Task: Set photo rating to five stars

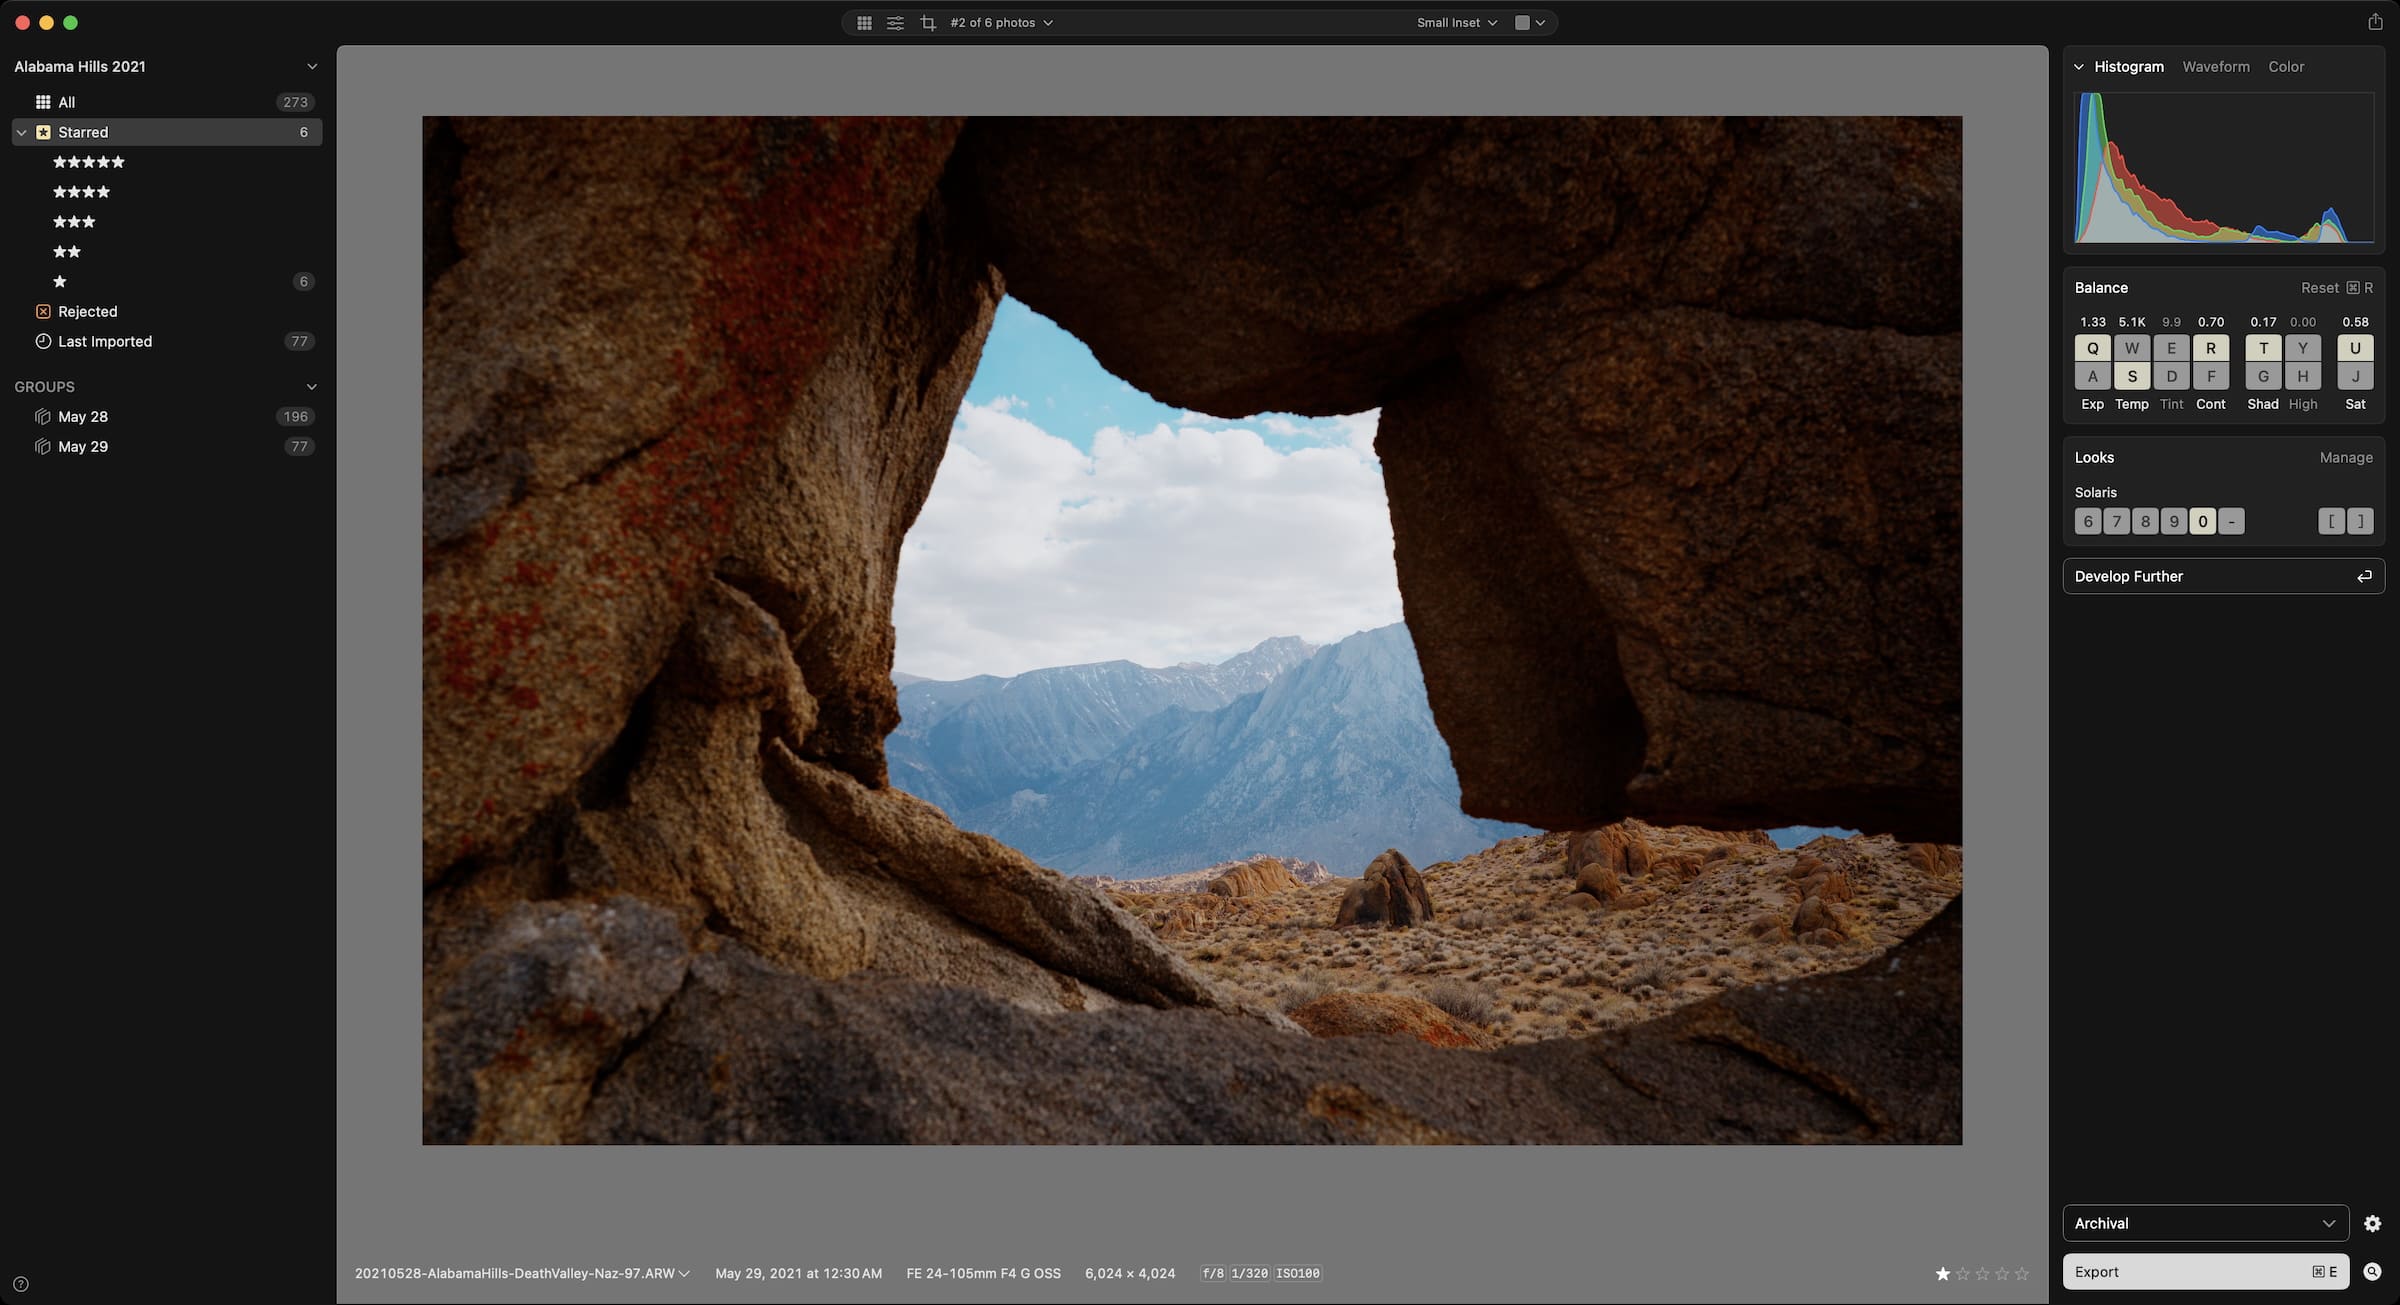Action: [x=2022, y=1273]
